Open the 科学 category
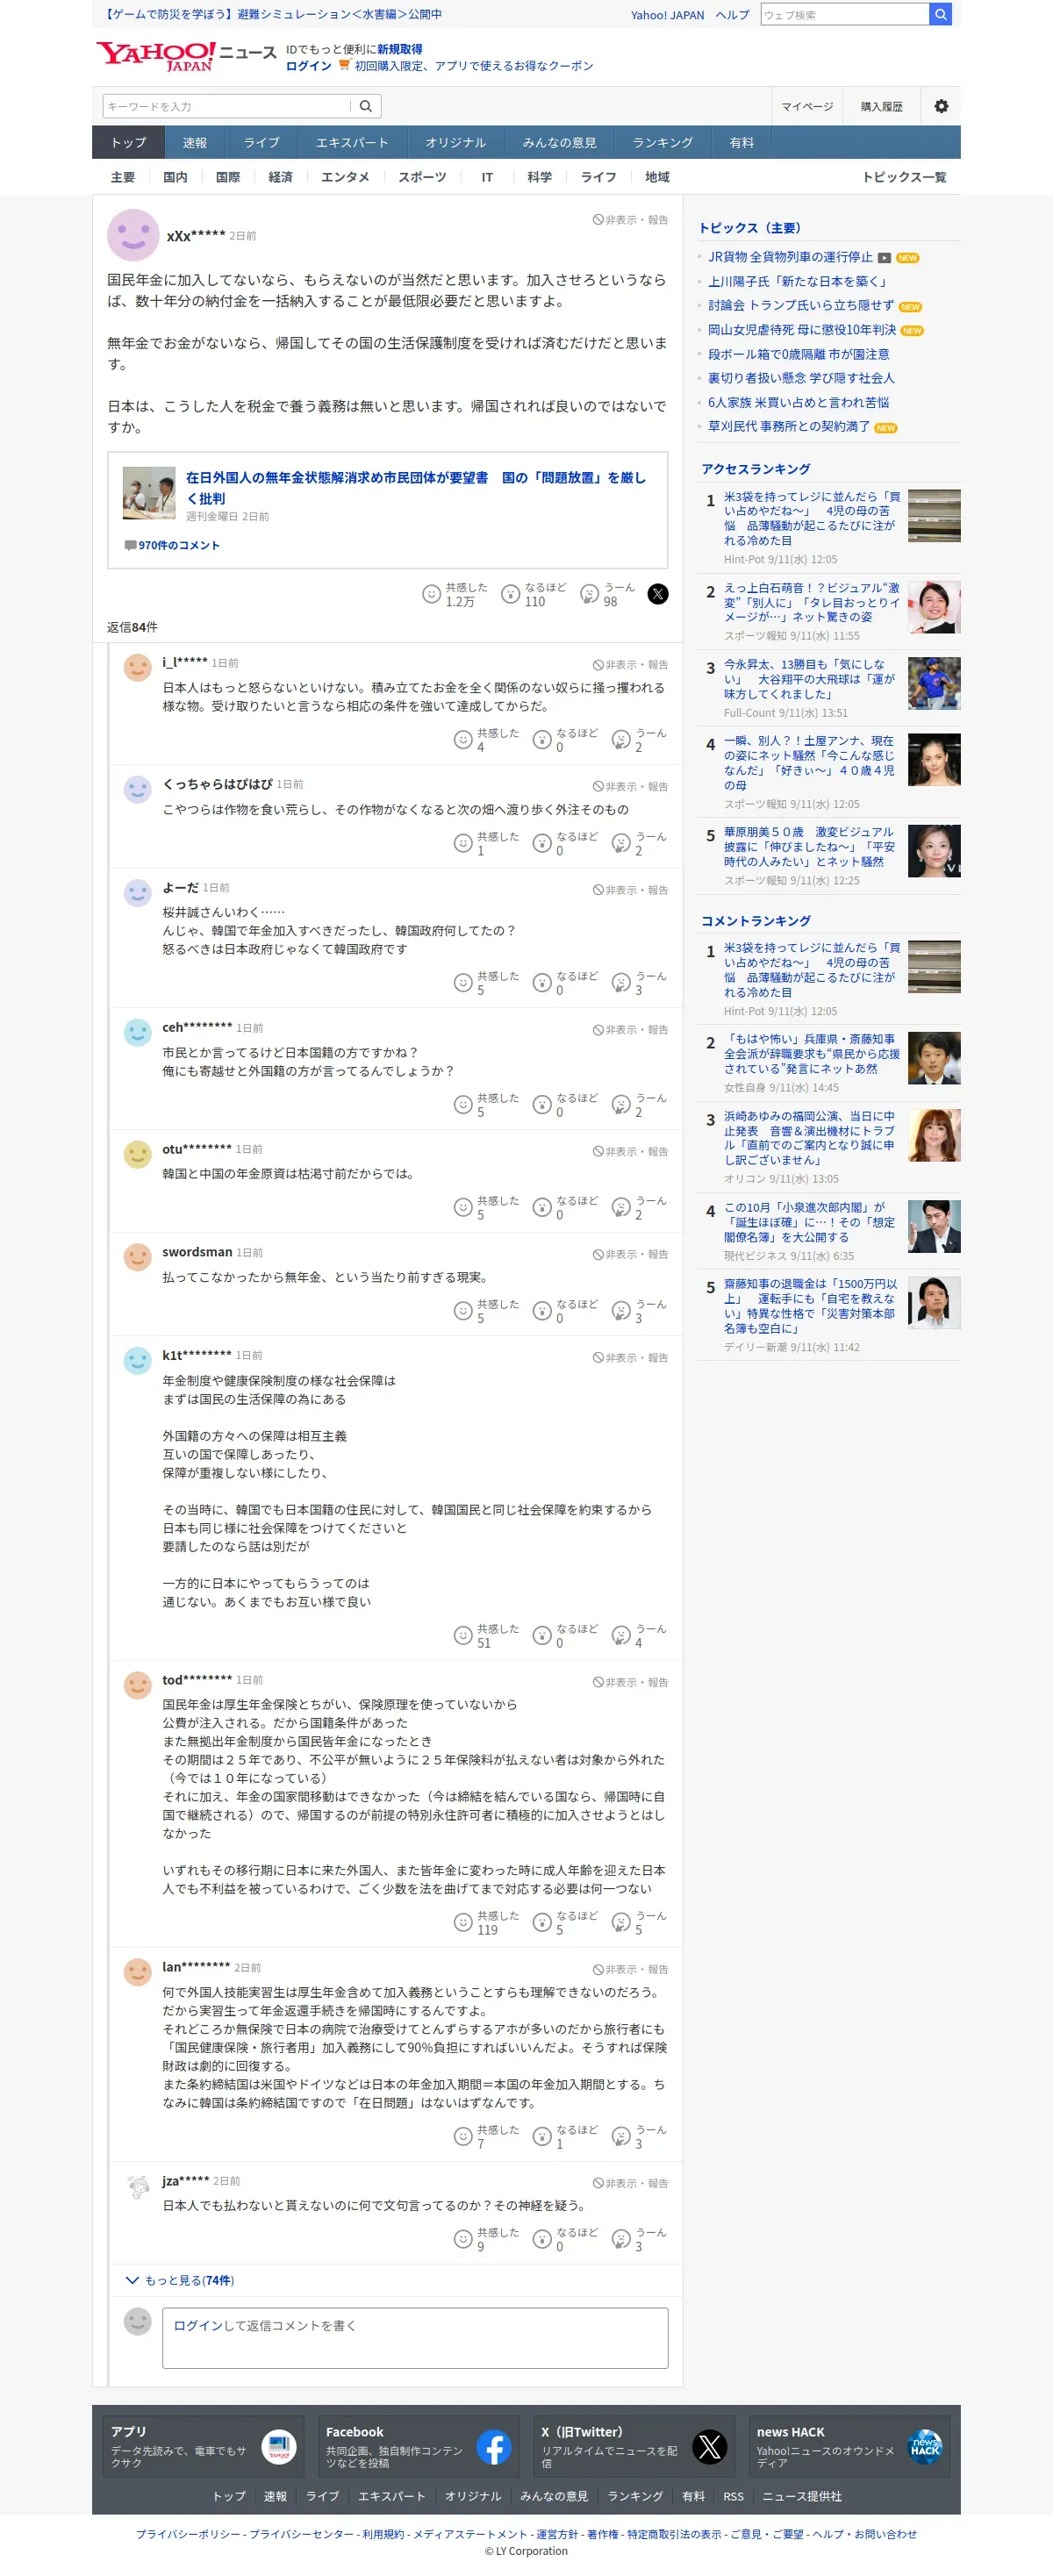Screen dimensions: 1053x2576 click(x=540, y=177)
